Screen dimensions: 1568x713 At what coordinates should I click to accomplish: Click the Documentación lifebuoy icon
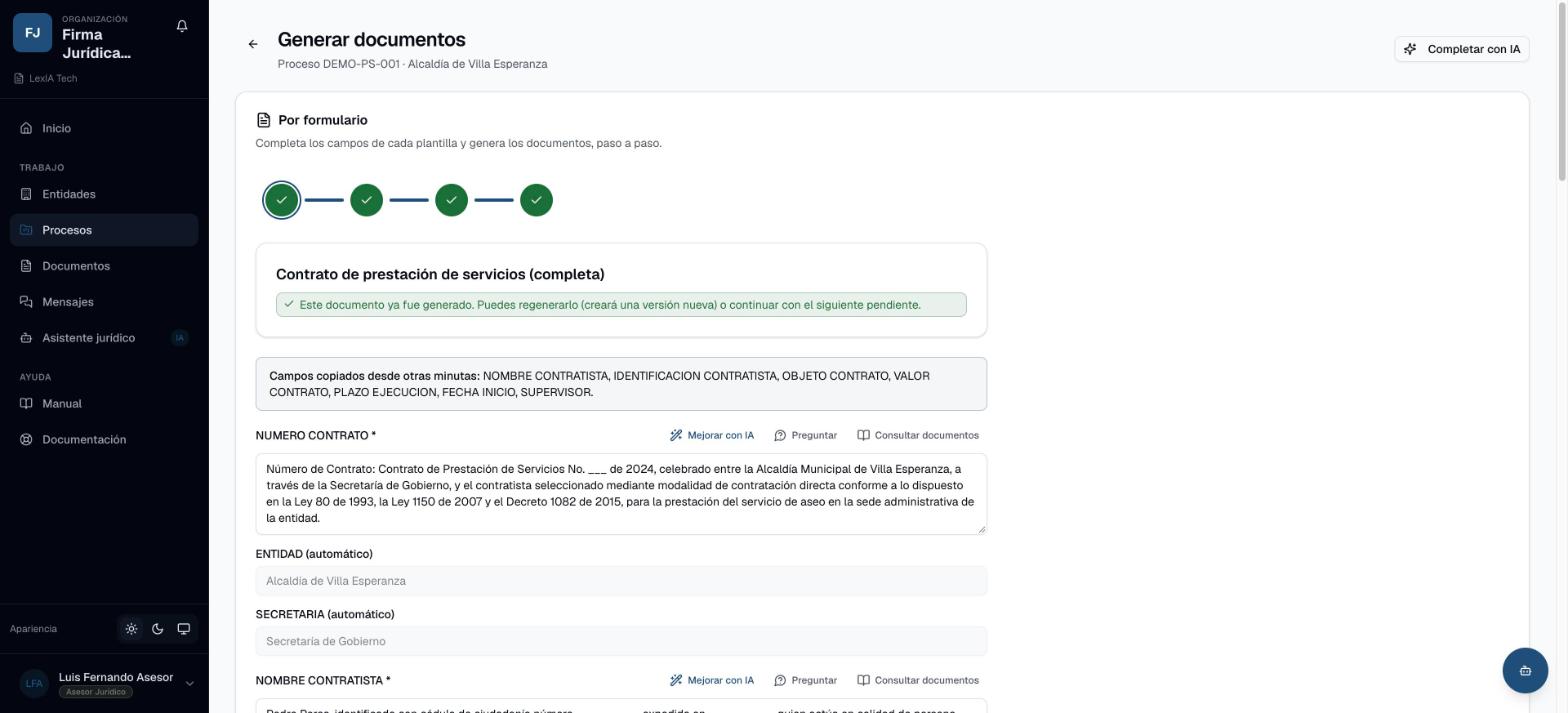(26, 440)
